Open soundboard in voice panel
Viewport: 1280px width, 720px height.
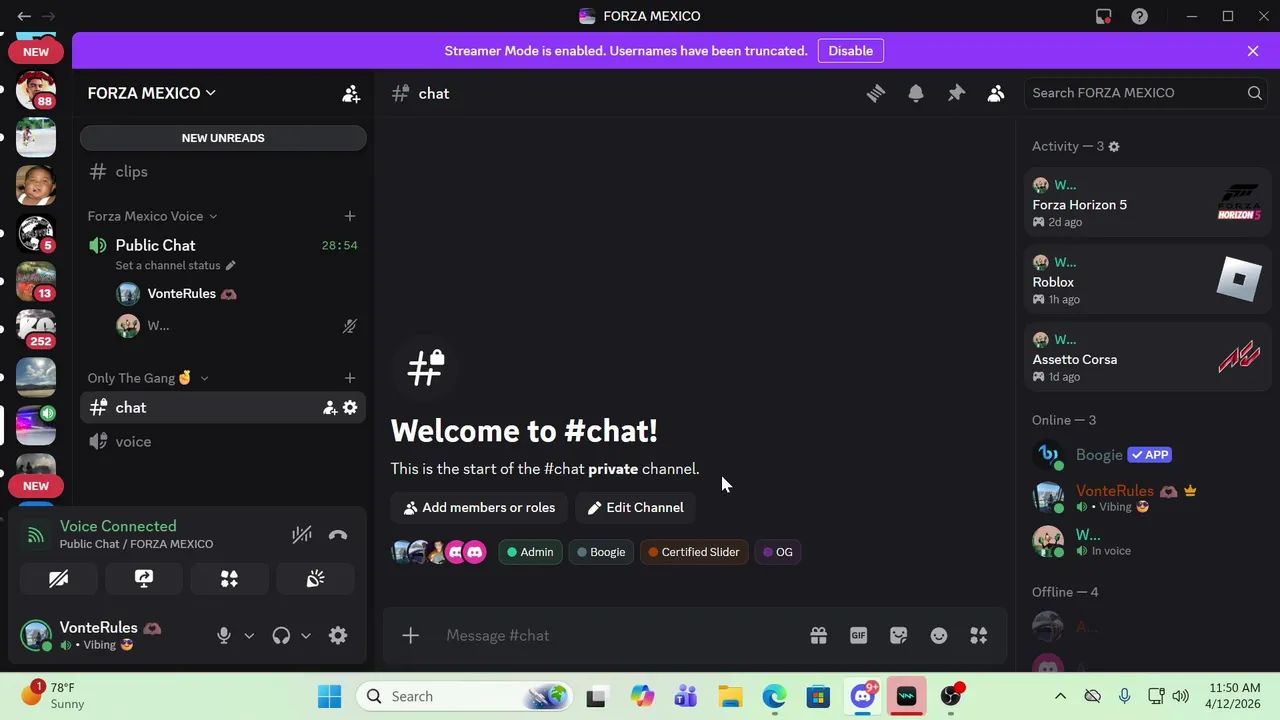click(315, 579)
